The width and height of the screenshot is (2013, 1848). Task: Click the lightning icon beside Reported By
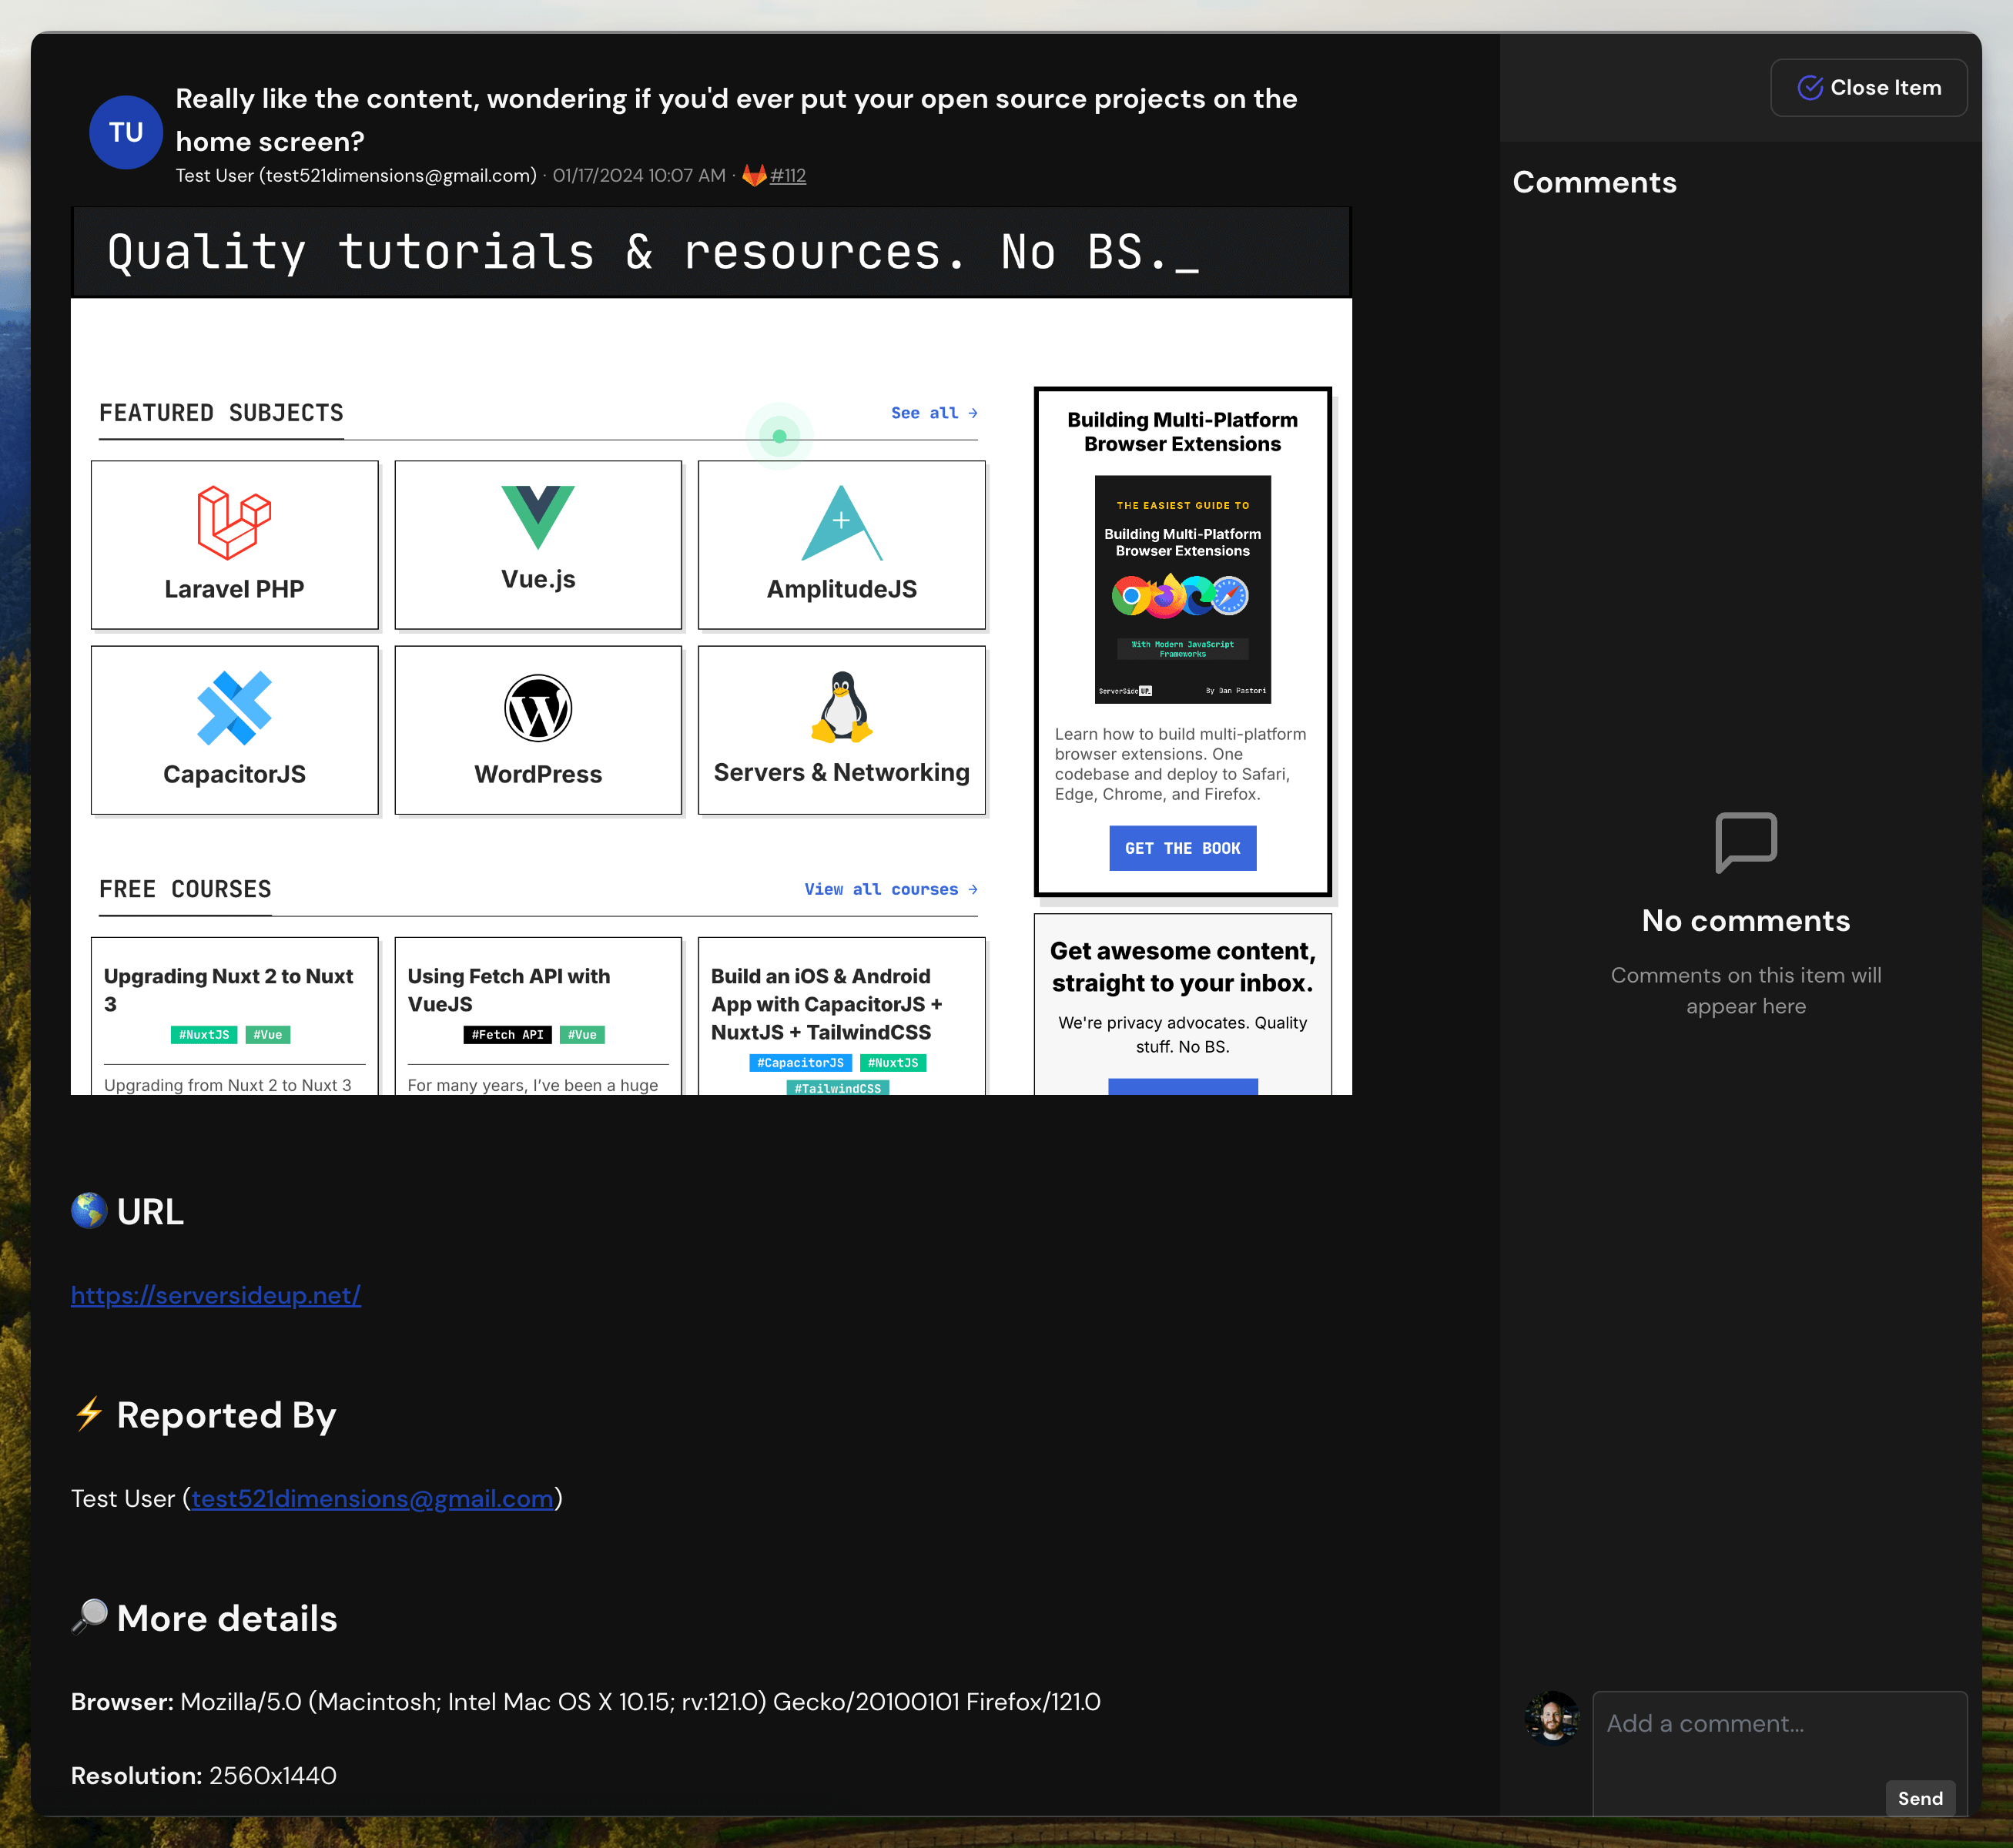pos(89,1413)
